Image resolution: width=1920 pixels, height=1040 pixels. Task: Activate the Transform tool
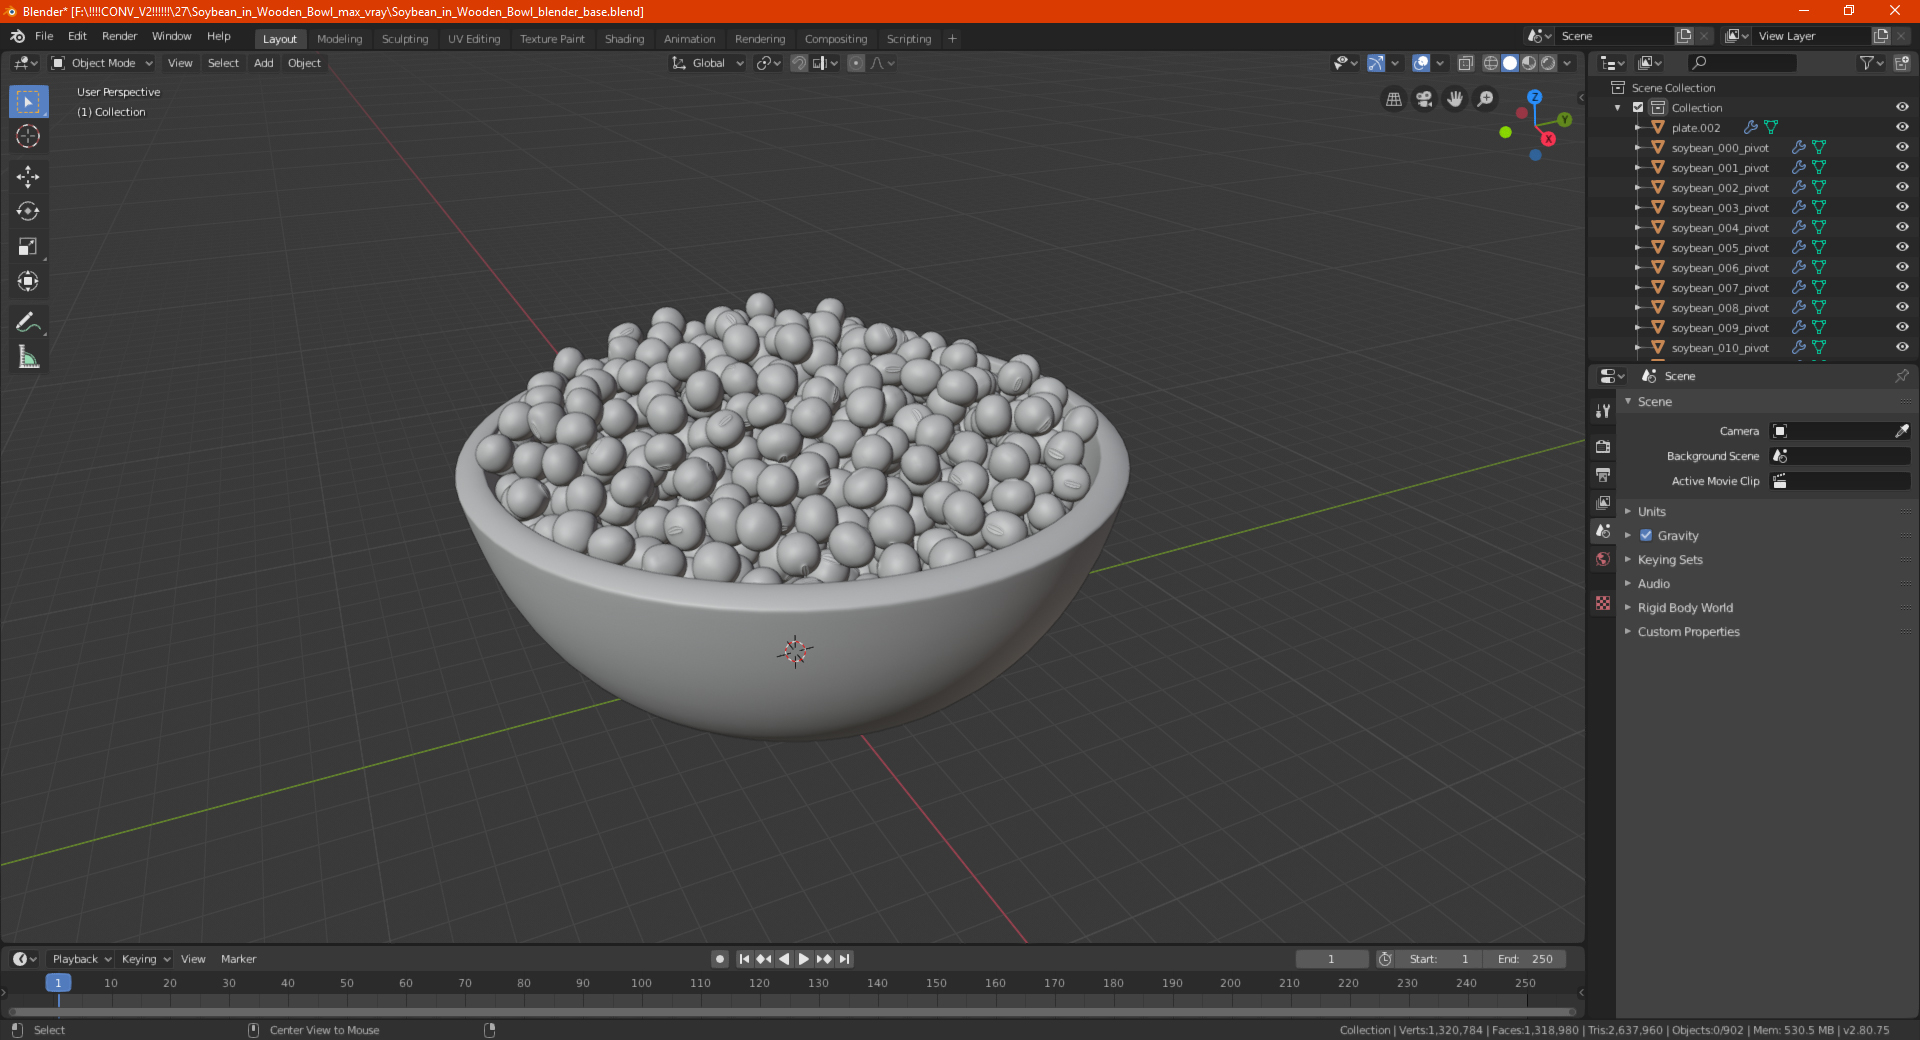(x=28, y=281)
